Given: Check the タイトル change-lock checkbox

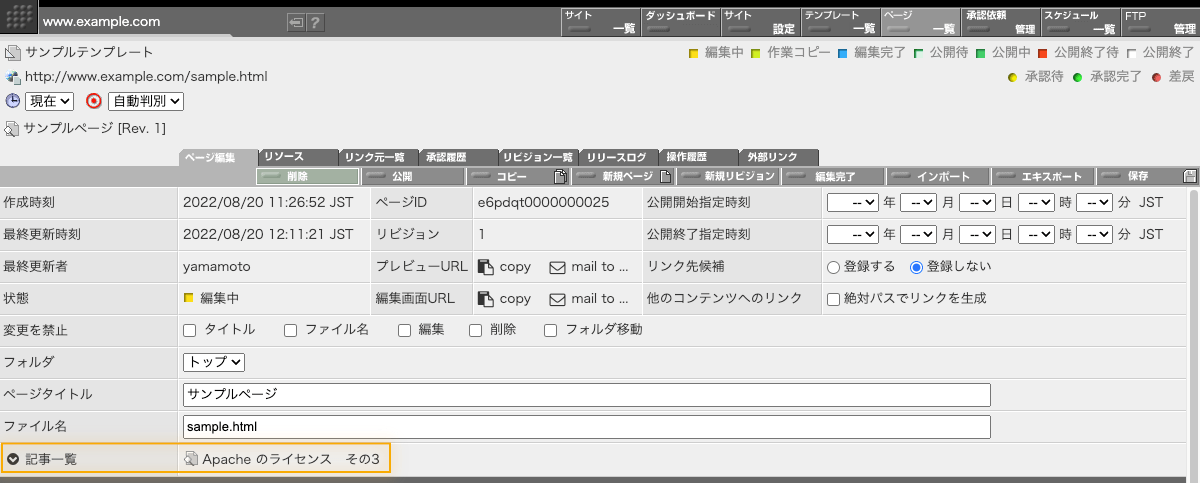Looking at the screenshot, I should [190, 330].
